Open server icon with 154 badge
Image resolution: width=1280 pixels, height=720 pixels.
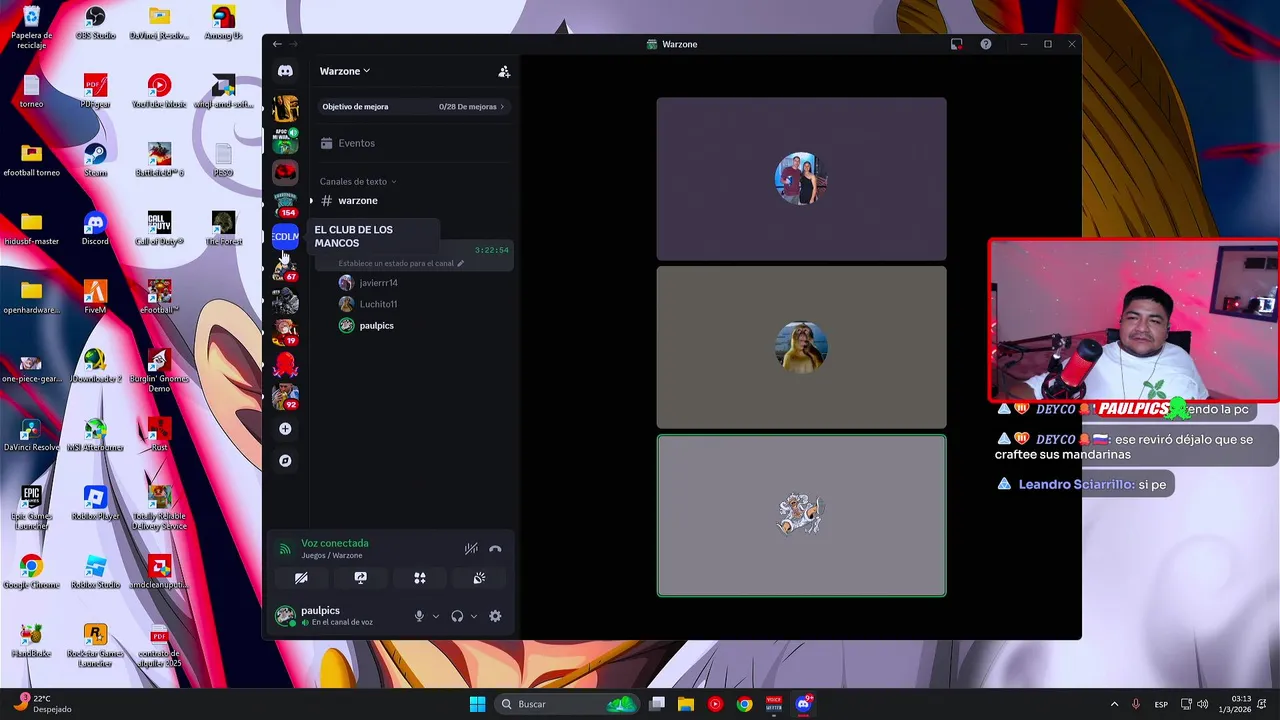285,204
